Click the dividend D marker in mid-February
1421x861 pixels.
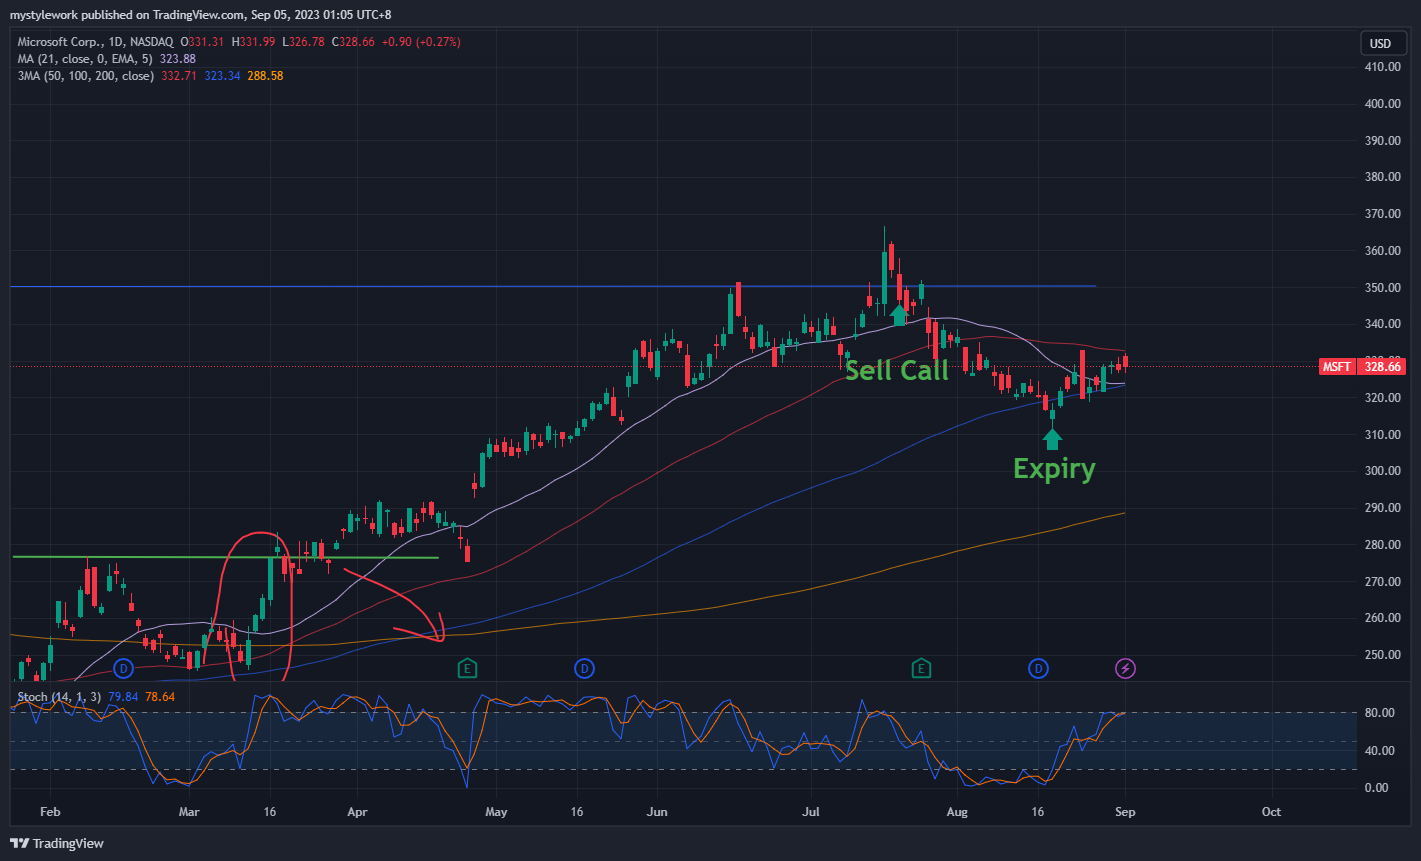point(123,668)
